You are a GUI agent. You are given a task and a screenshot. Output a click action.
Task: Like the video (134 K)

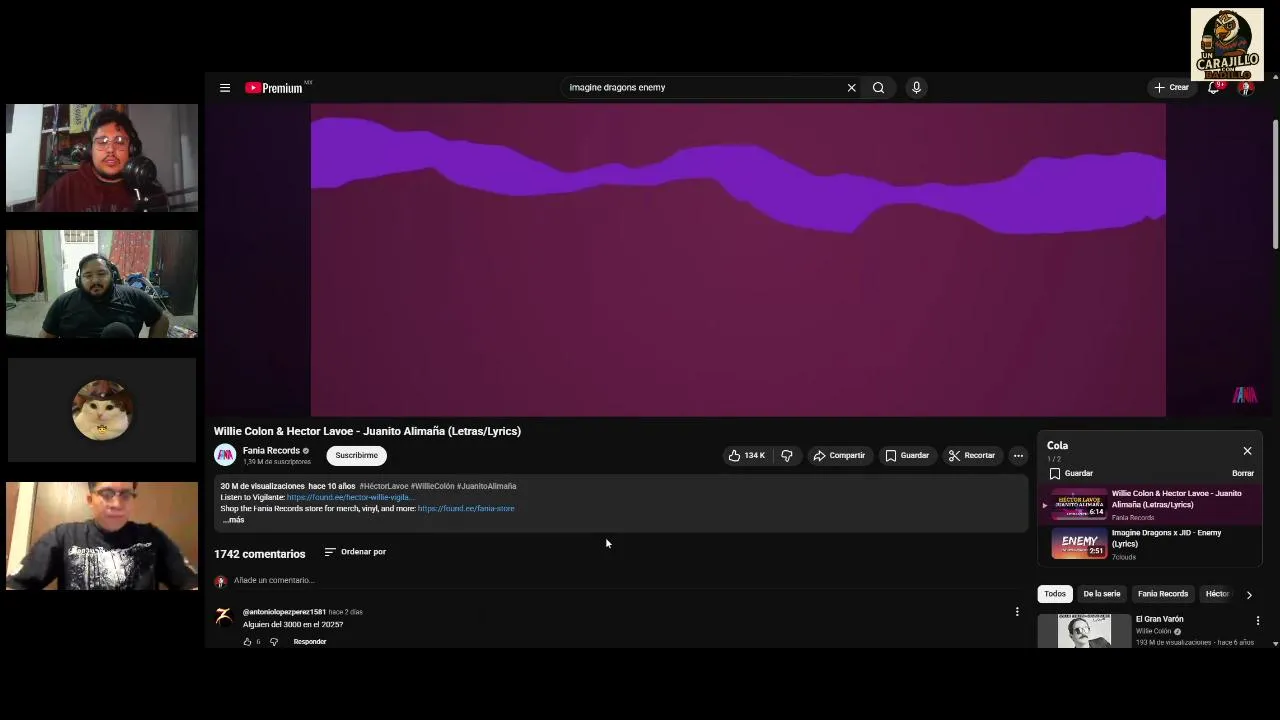pyautogui.click(x=746, y=456)
